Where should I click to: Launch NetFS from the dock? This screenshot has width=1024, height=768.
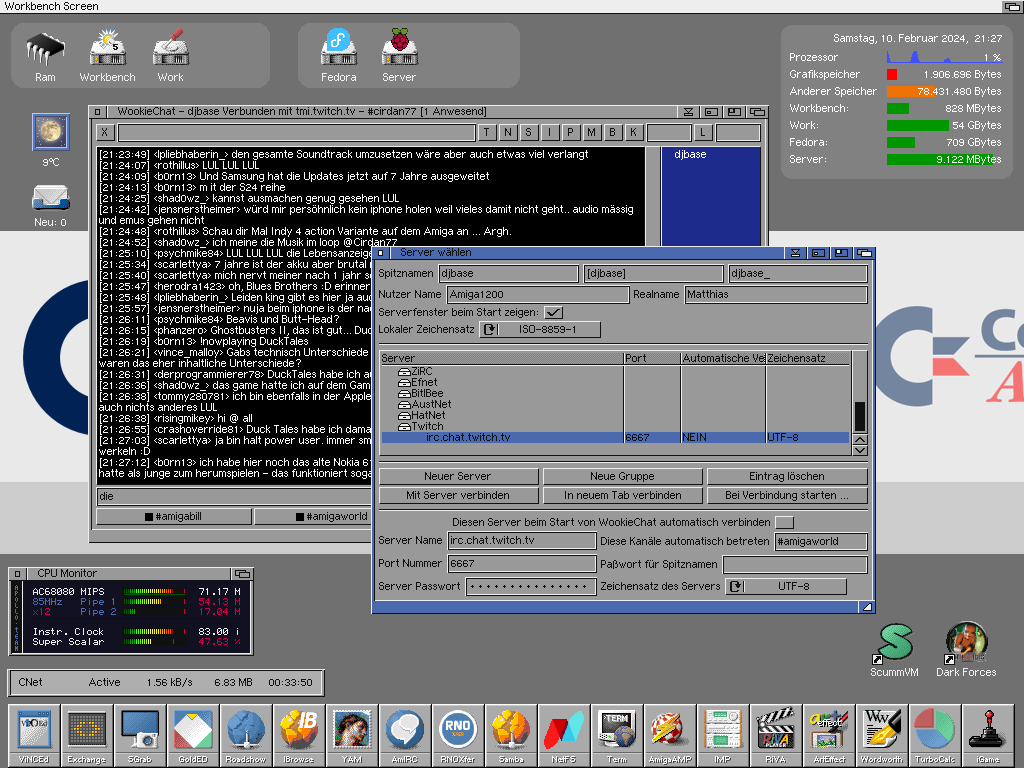pos(564,735)
